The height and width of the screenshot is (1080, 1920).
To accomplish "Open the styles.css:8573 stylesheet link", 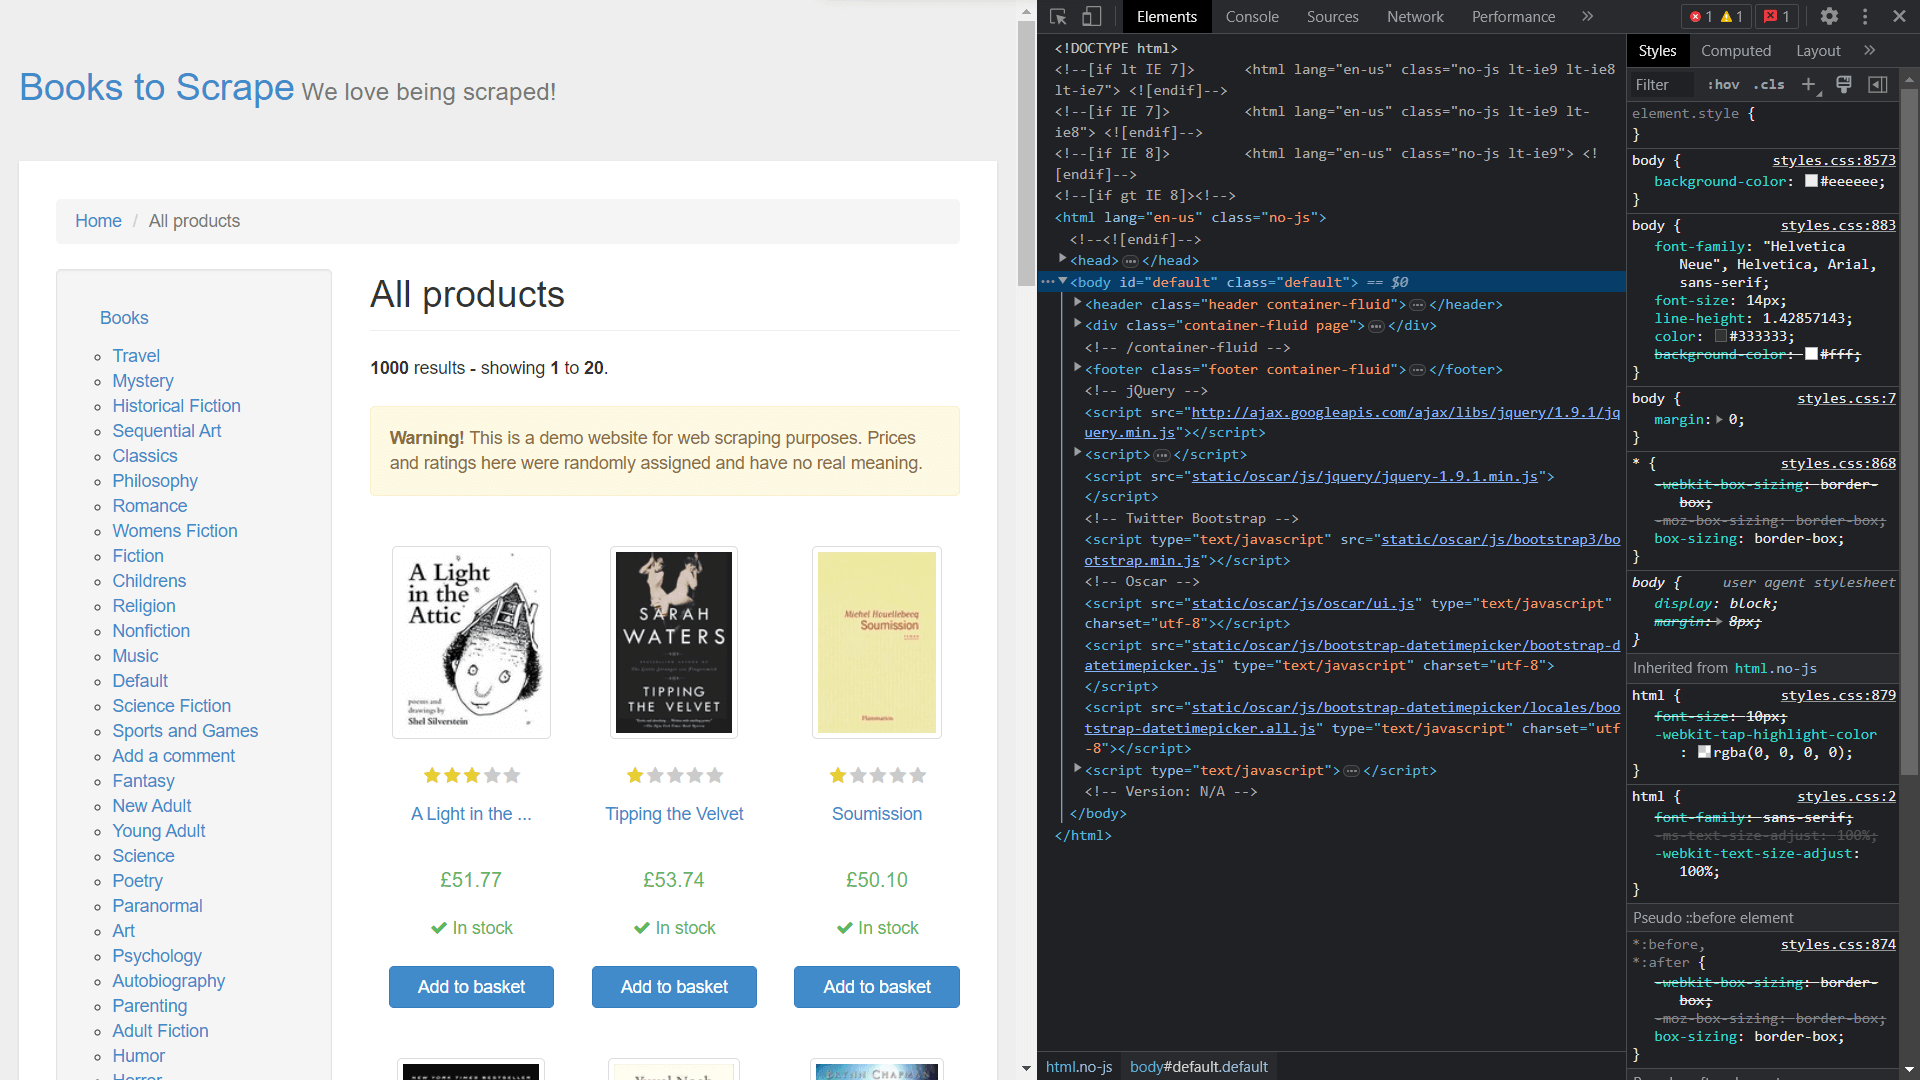I will [1833, 160].
